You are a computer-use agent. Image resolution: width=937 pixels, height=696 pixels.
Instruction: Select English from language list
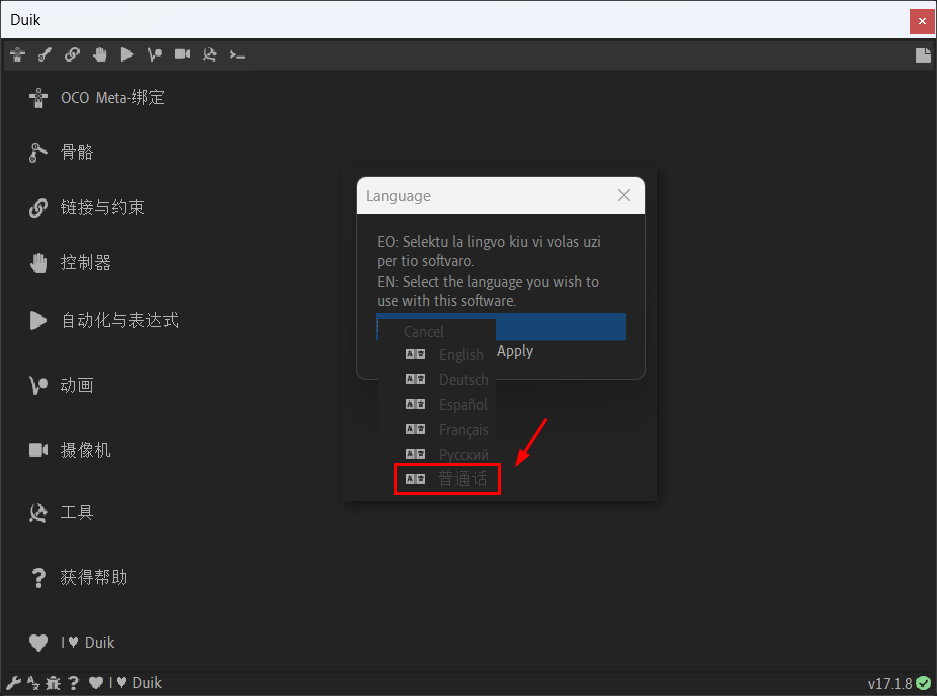(445, 354)
